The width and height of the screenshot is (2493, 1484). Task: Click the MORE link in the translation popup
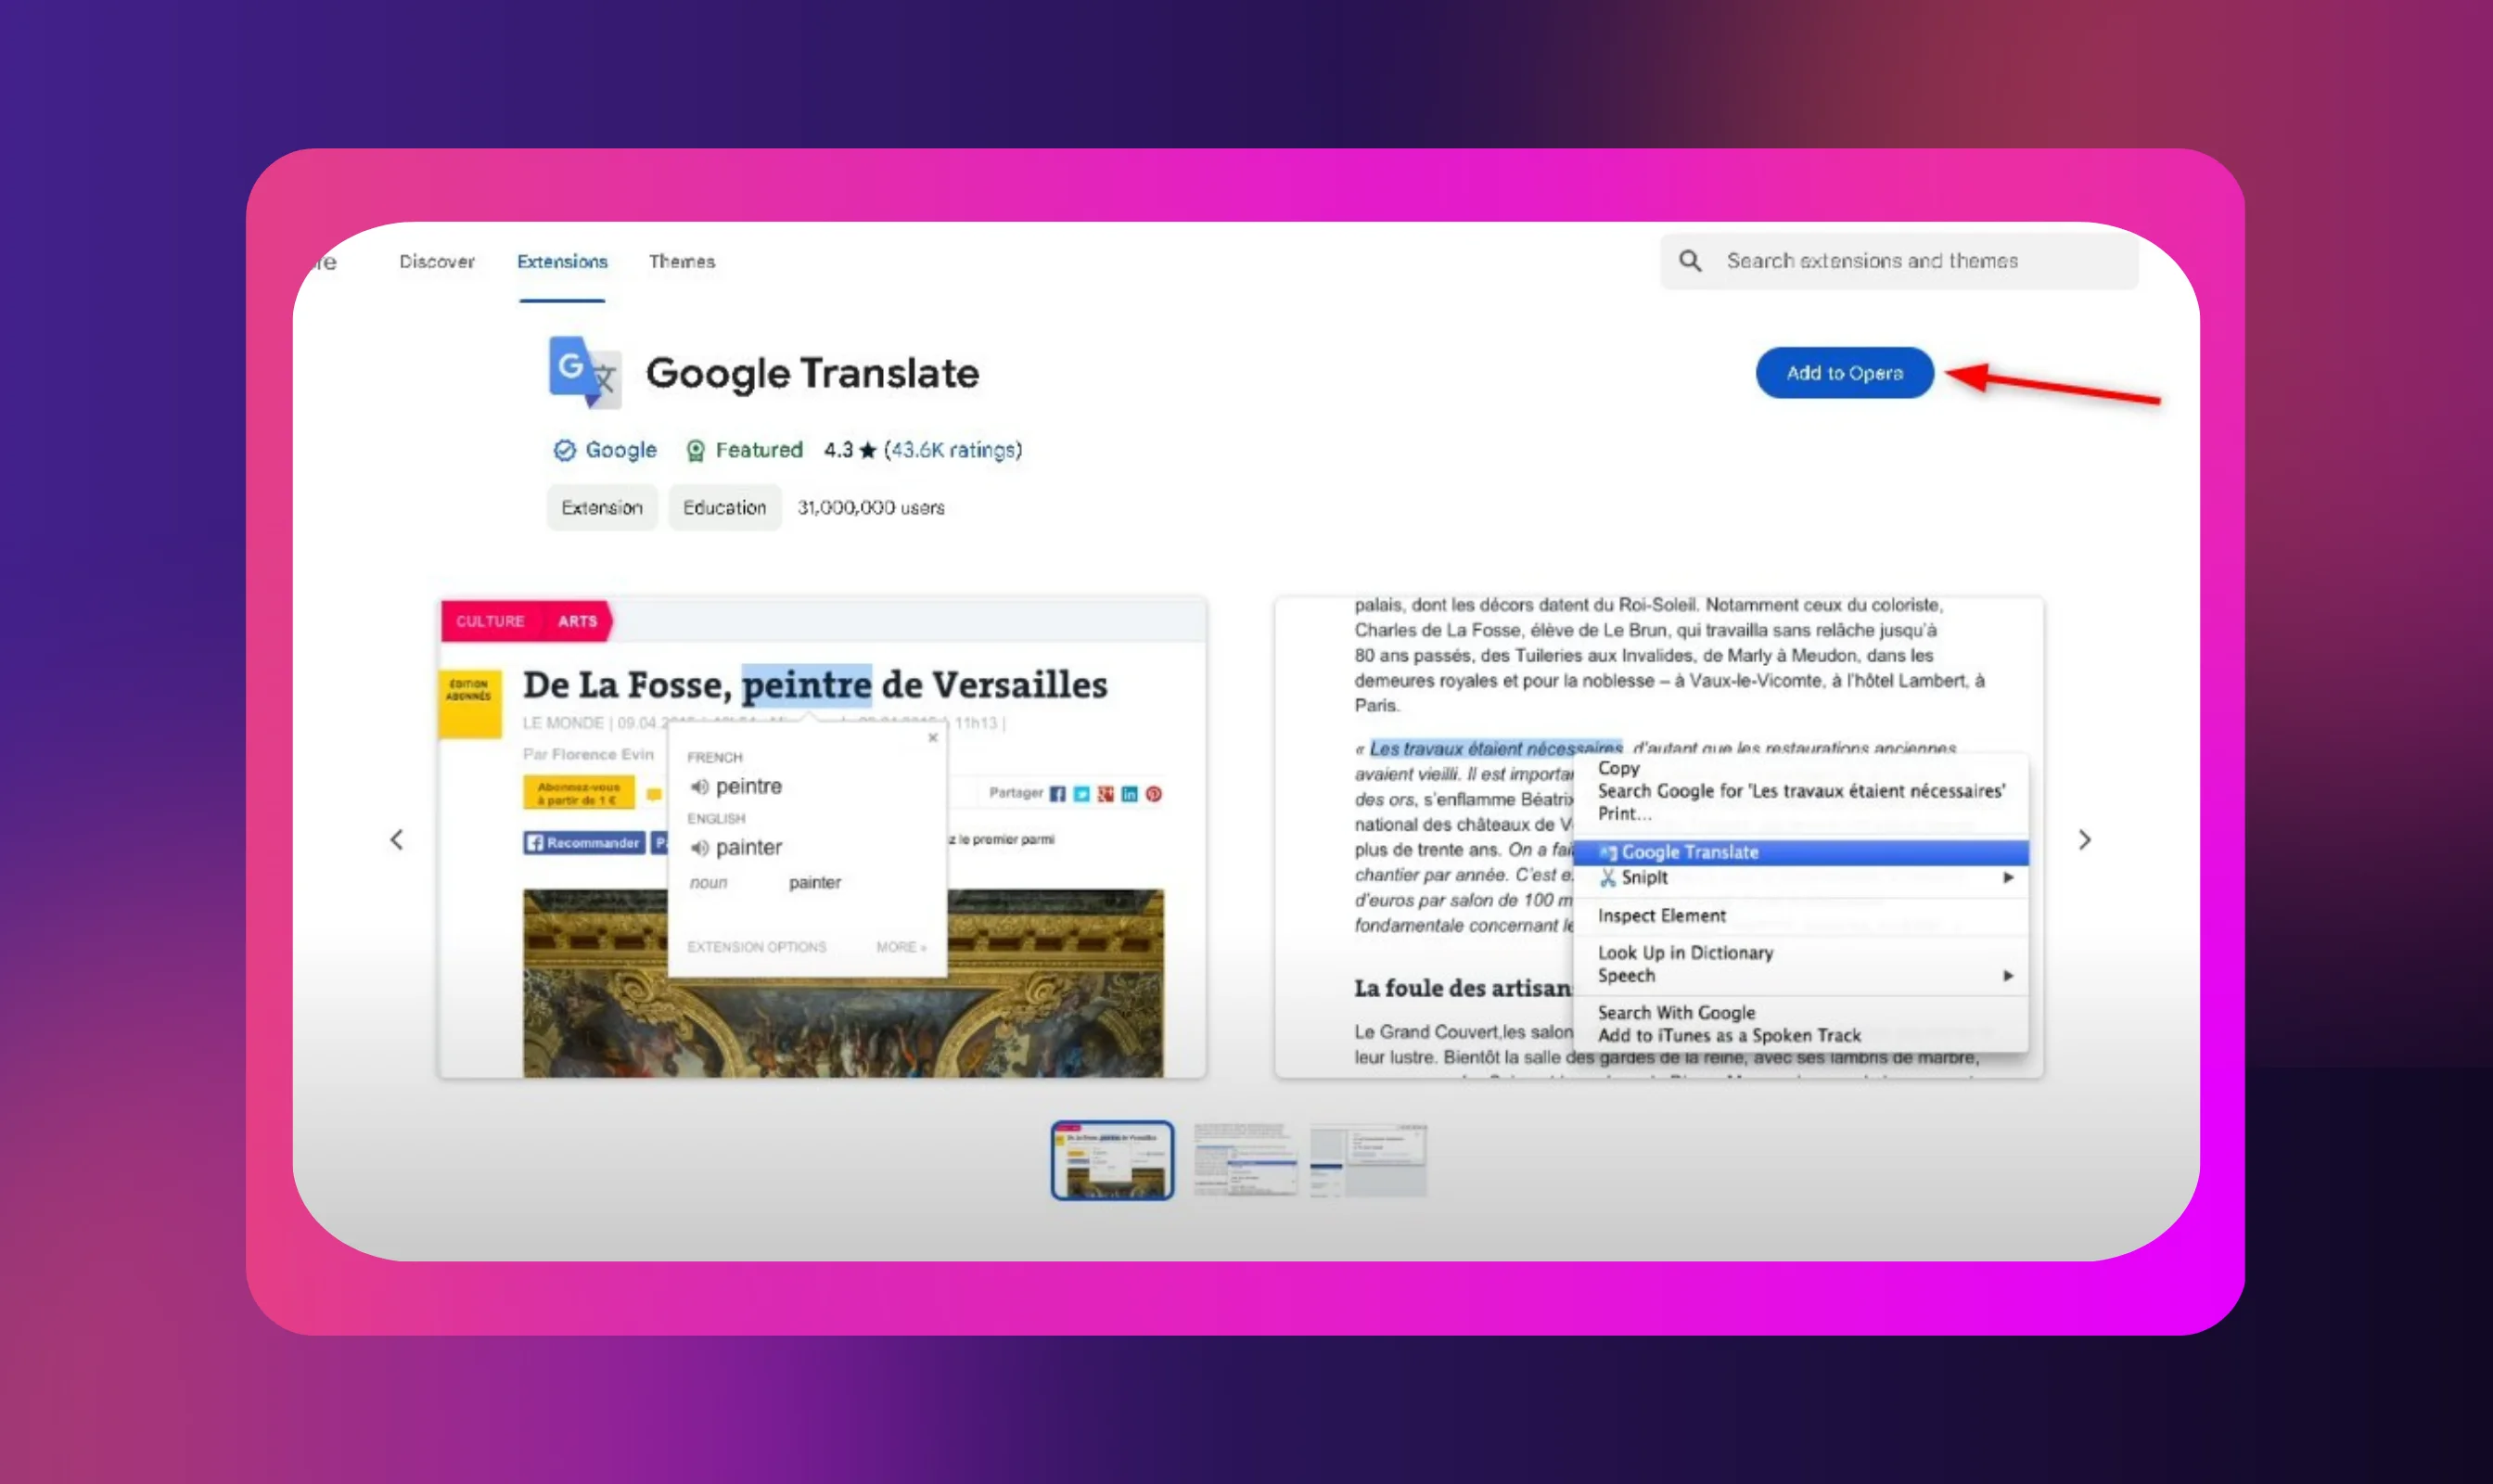(x=900, y=947)
